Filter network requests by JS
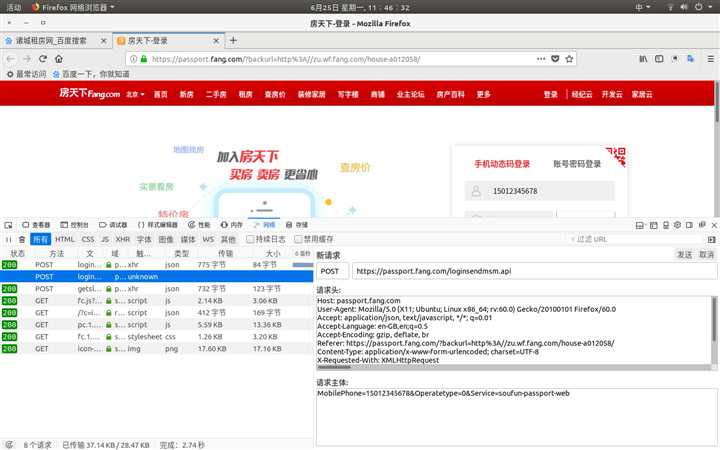Image resolution: width=720 pixels, height=450 pixels. (x=105, y=239)
